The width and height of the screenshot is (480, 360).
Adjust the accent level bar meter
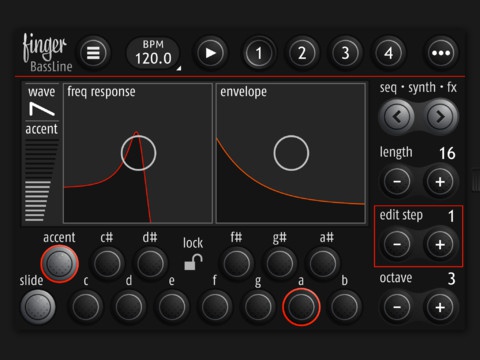pos(42,181)
